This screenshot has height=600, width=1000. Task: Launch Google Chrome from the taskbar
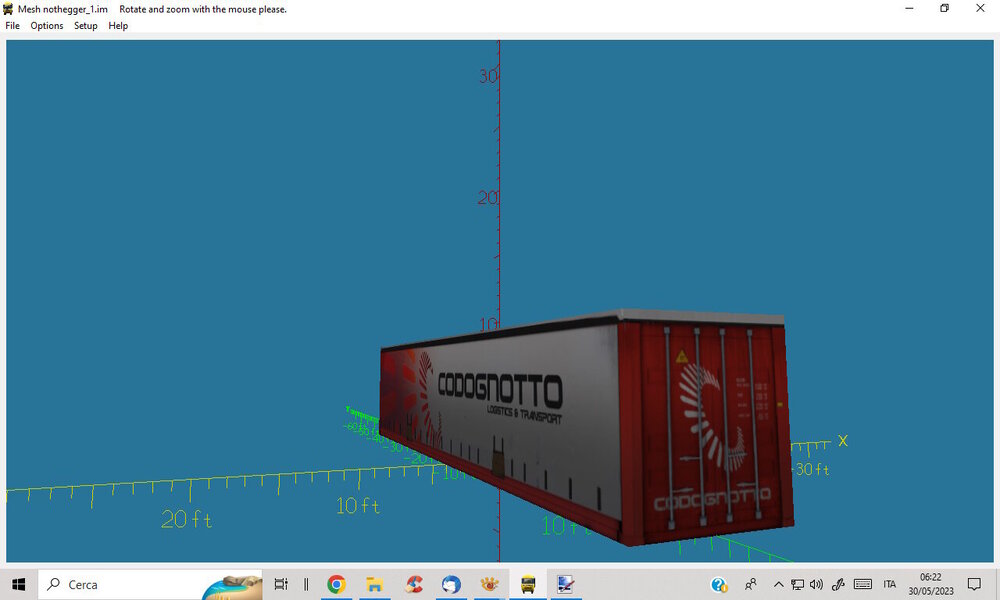coord(336,584)
